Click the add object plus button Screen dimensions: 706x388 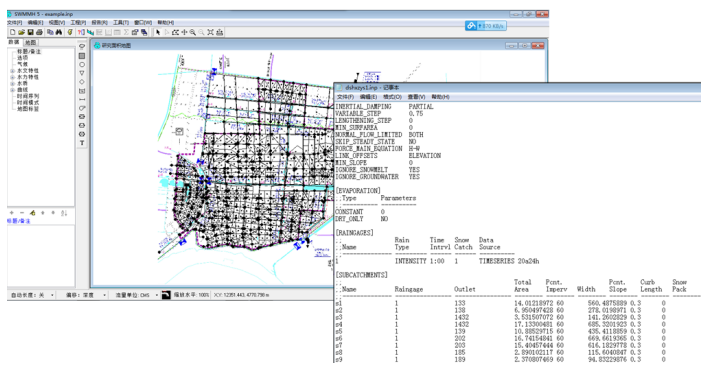coord(12,213)
